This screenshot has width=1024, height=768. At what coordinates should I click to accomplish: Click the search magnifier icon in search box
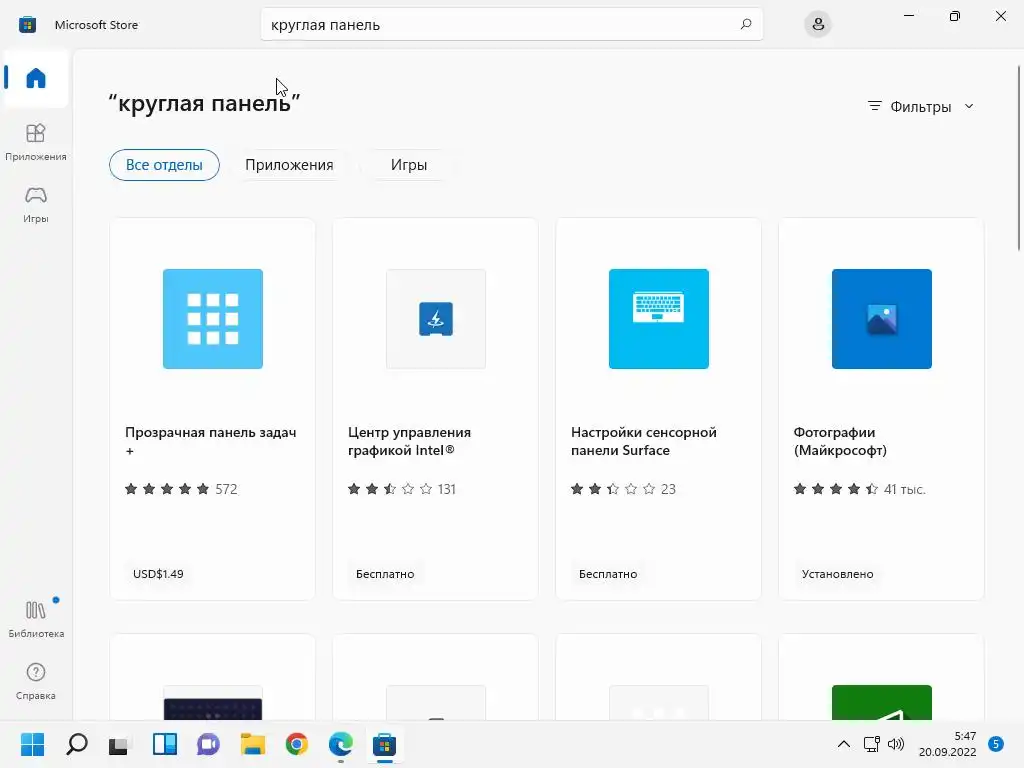(746, 24)
